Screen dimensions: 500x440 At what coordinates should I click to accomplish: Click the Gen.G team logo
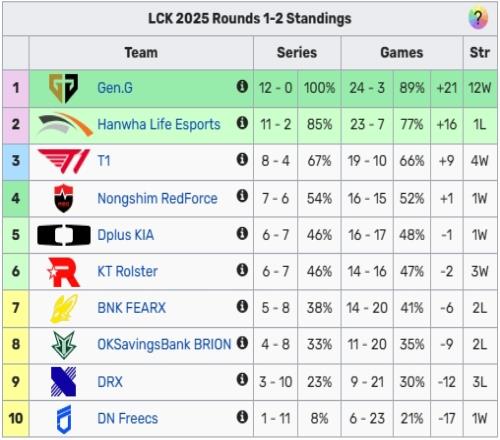tap(63, 88)
